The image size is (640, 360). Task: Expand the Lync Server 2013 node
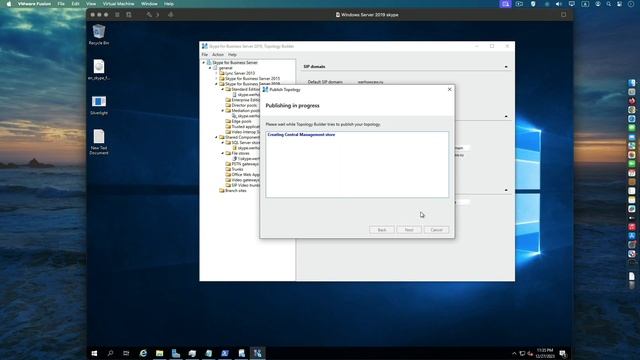pos(217,73)
